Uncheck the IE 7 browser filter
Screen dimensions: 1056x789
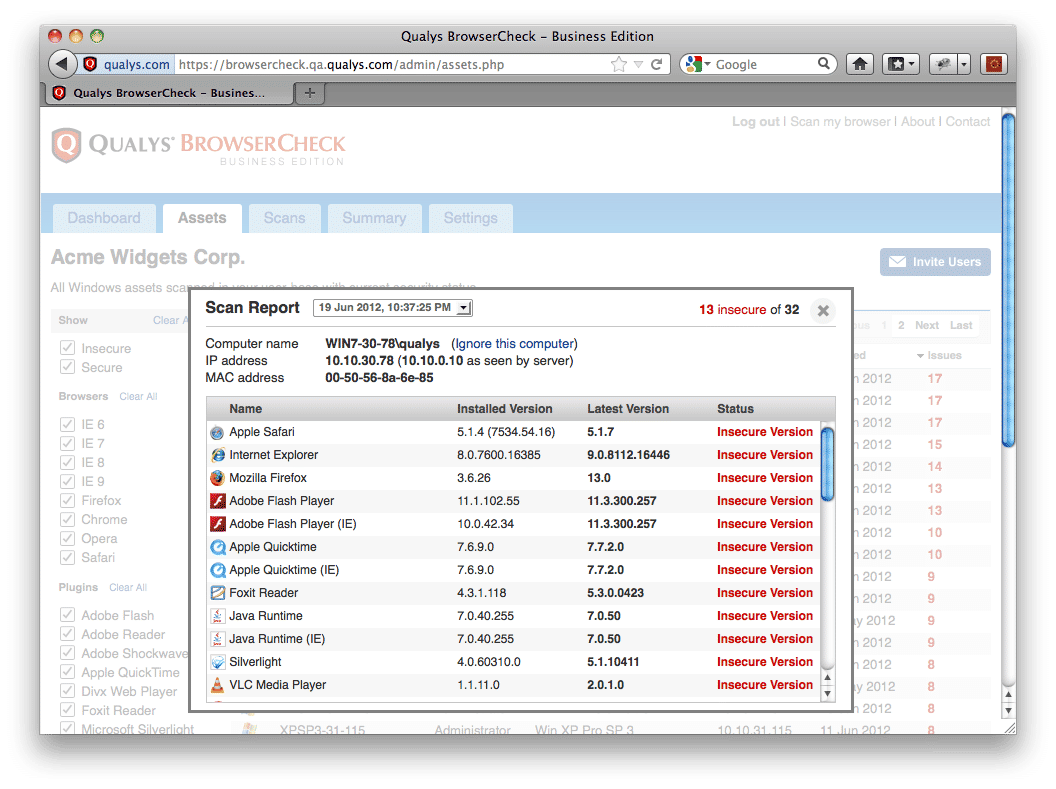coord(67,442)
